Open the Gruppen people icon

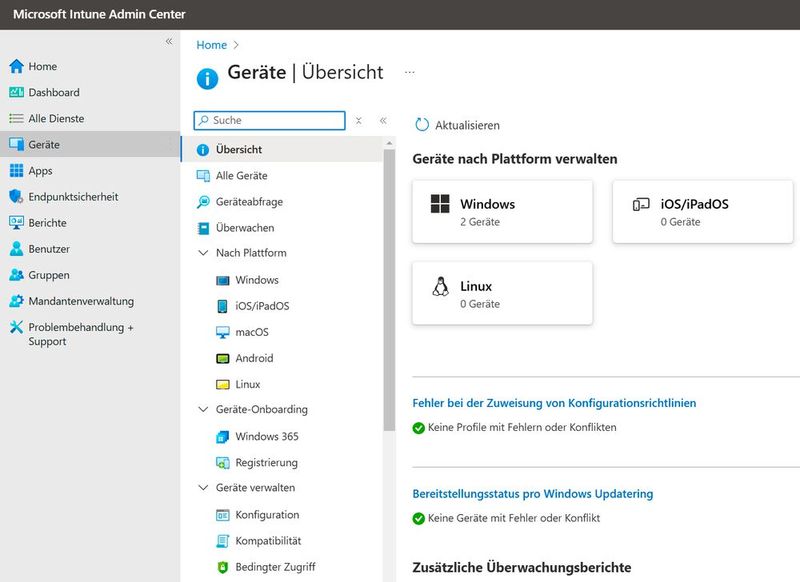pyautogui.click(x=16, y=274)
